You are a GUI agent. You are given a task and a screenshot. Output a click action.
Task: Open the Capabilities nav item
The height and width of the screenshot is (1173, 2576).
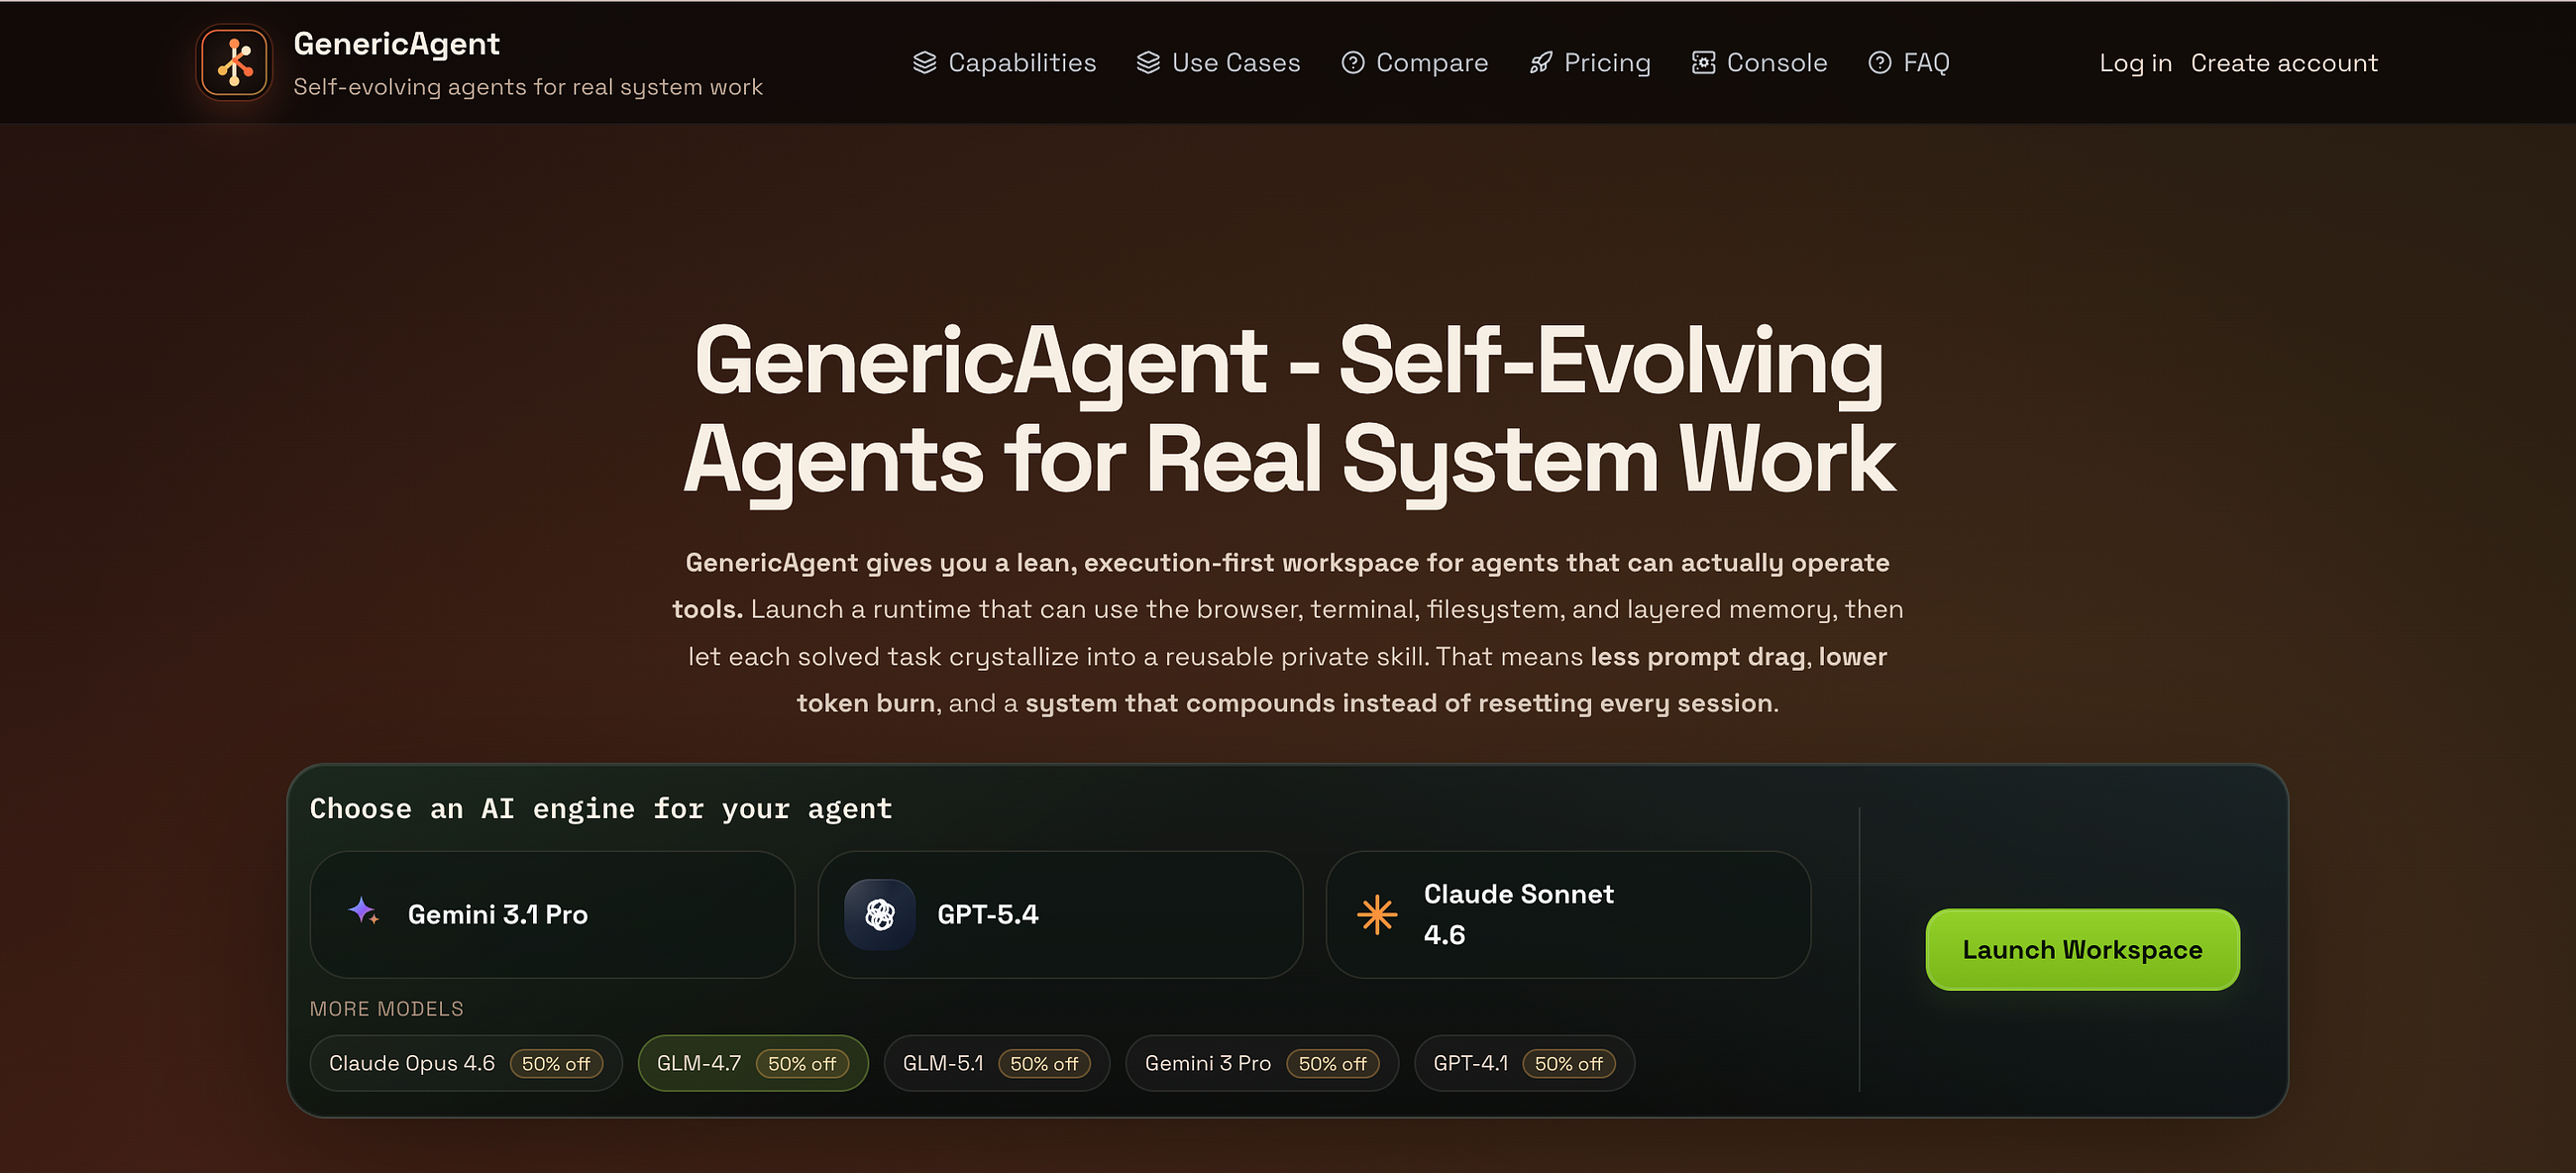click(x=1005, y=63)
